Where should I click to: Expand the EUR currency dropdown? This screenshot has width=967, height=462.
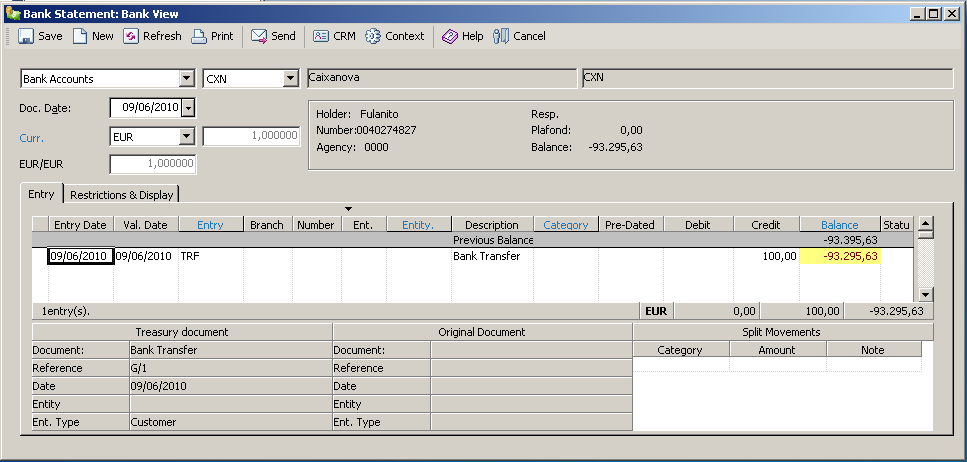pos(186,137)
